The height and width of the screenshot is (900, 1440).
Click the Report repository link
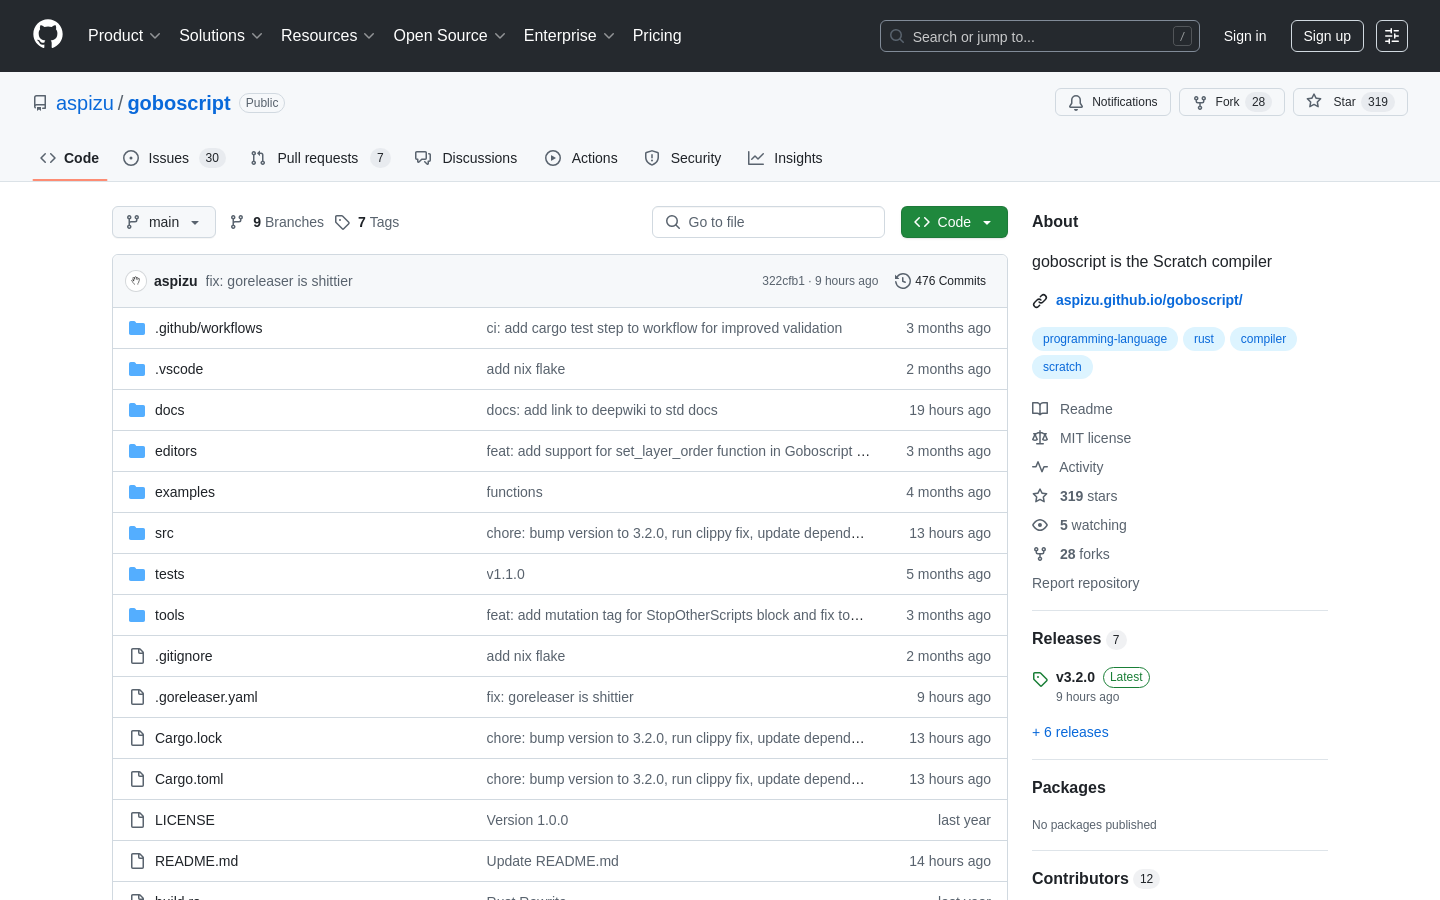1085,583
